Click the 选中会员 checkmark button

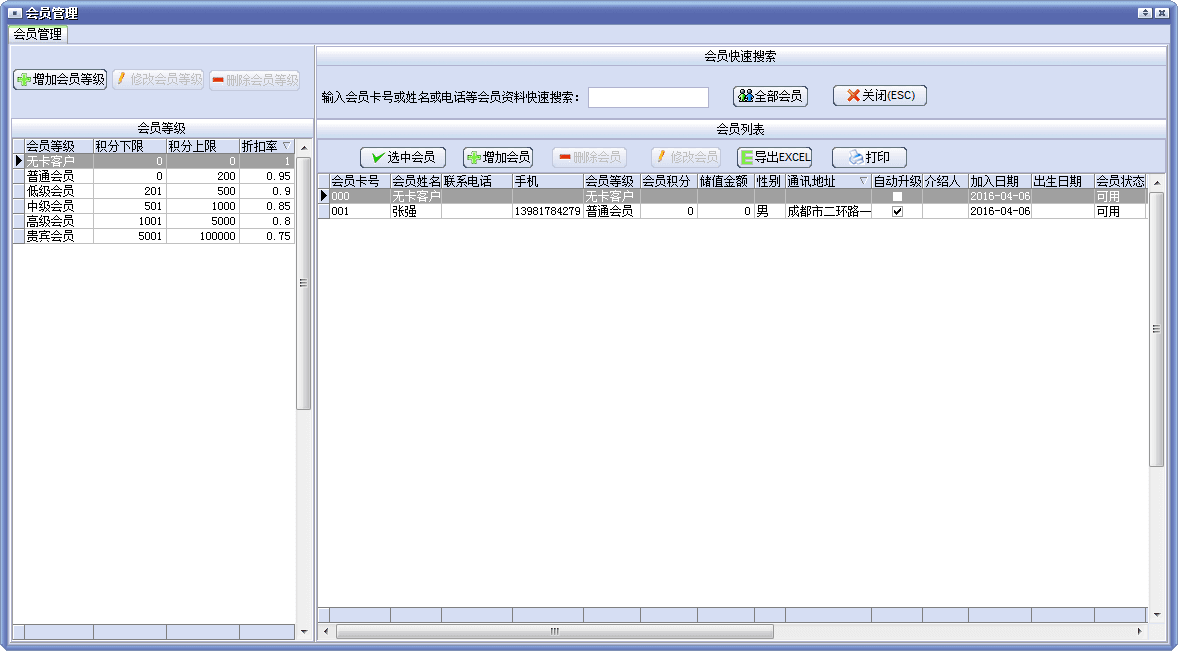[x=403, y=157]
